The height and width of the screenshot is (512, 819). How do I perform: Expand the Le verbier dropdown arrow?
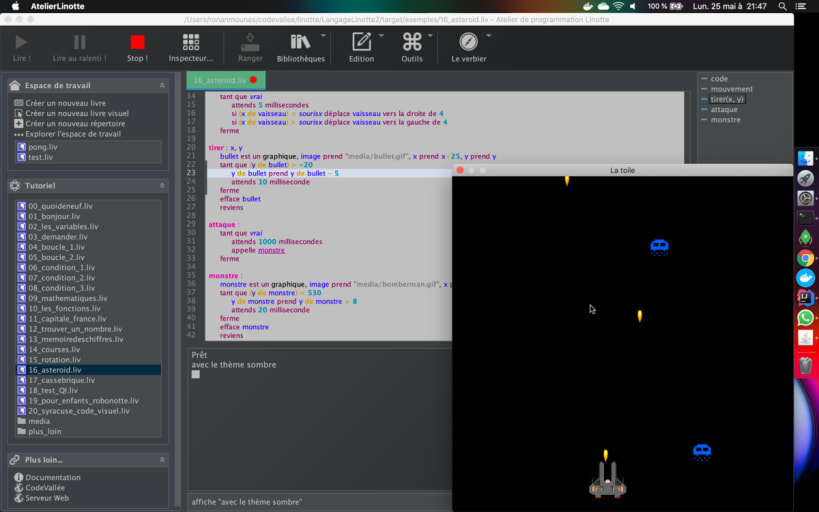coord(489,36)
